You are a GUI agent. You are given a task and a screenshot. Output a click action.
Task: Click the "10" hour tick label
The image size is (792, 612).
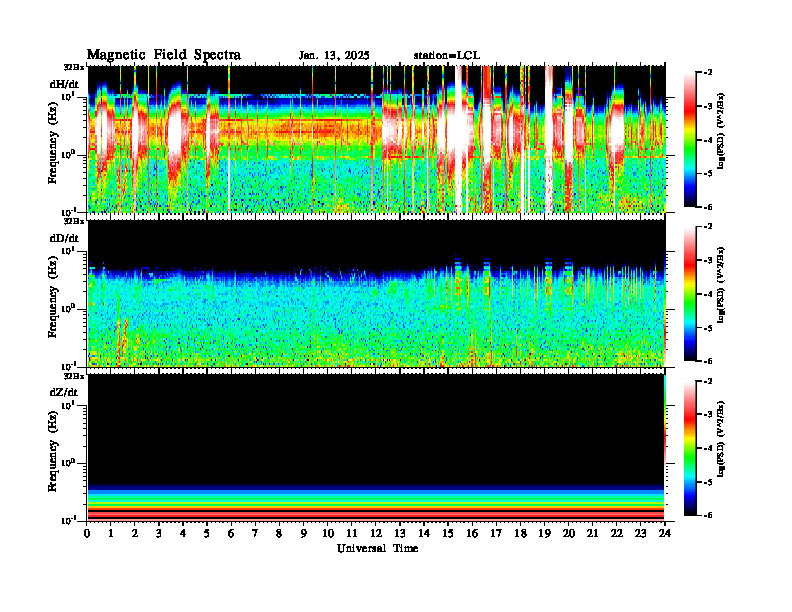(x=328, y=534)
